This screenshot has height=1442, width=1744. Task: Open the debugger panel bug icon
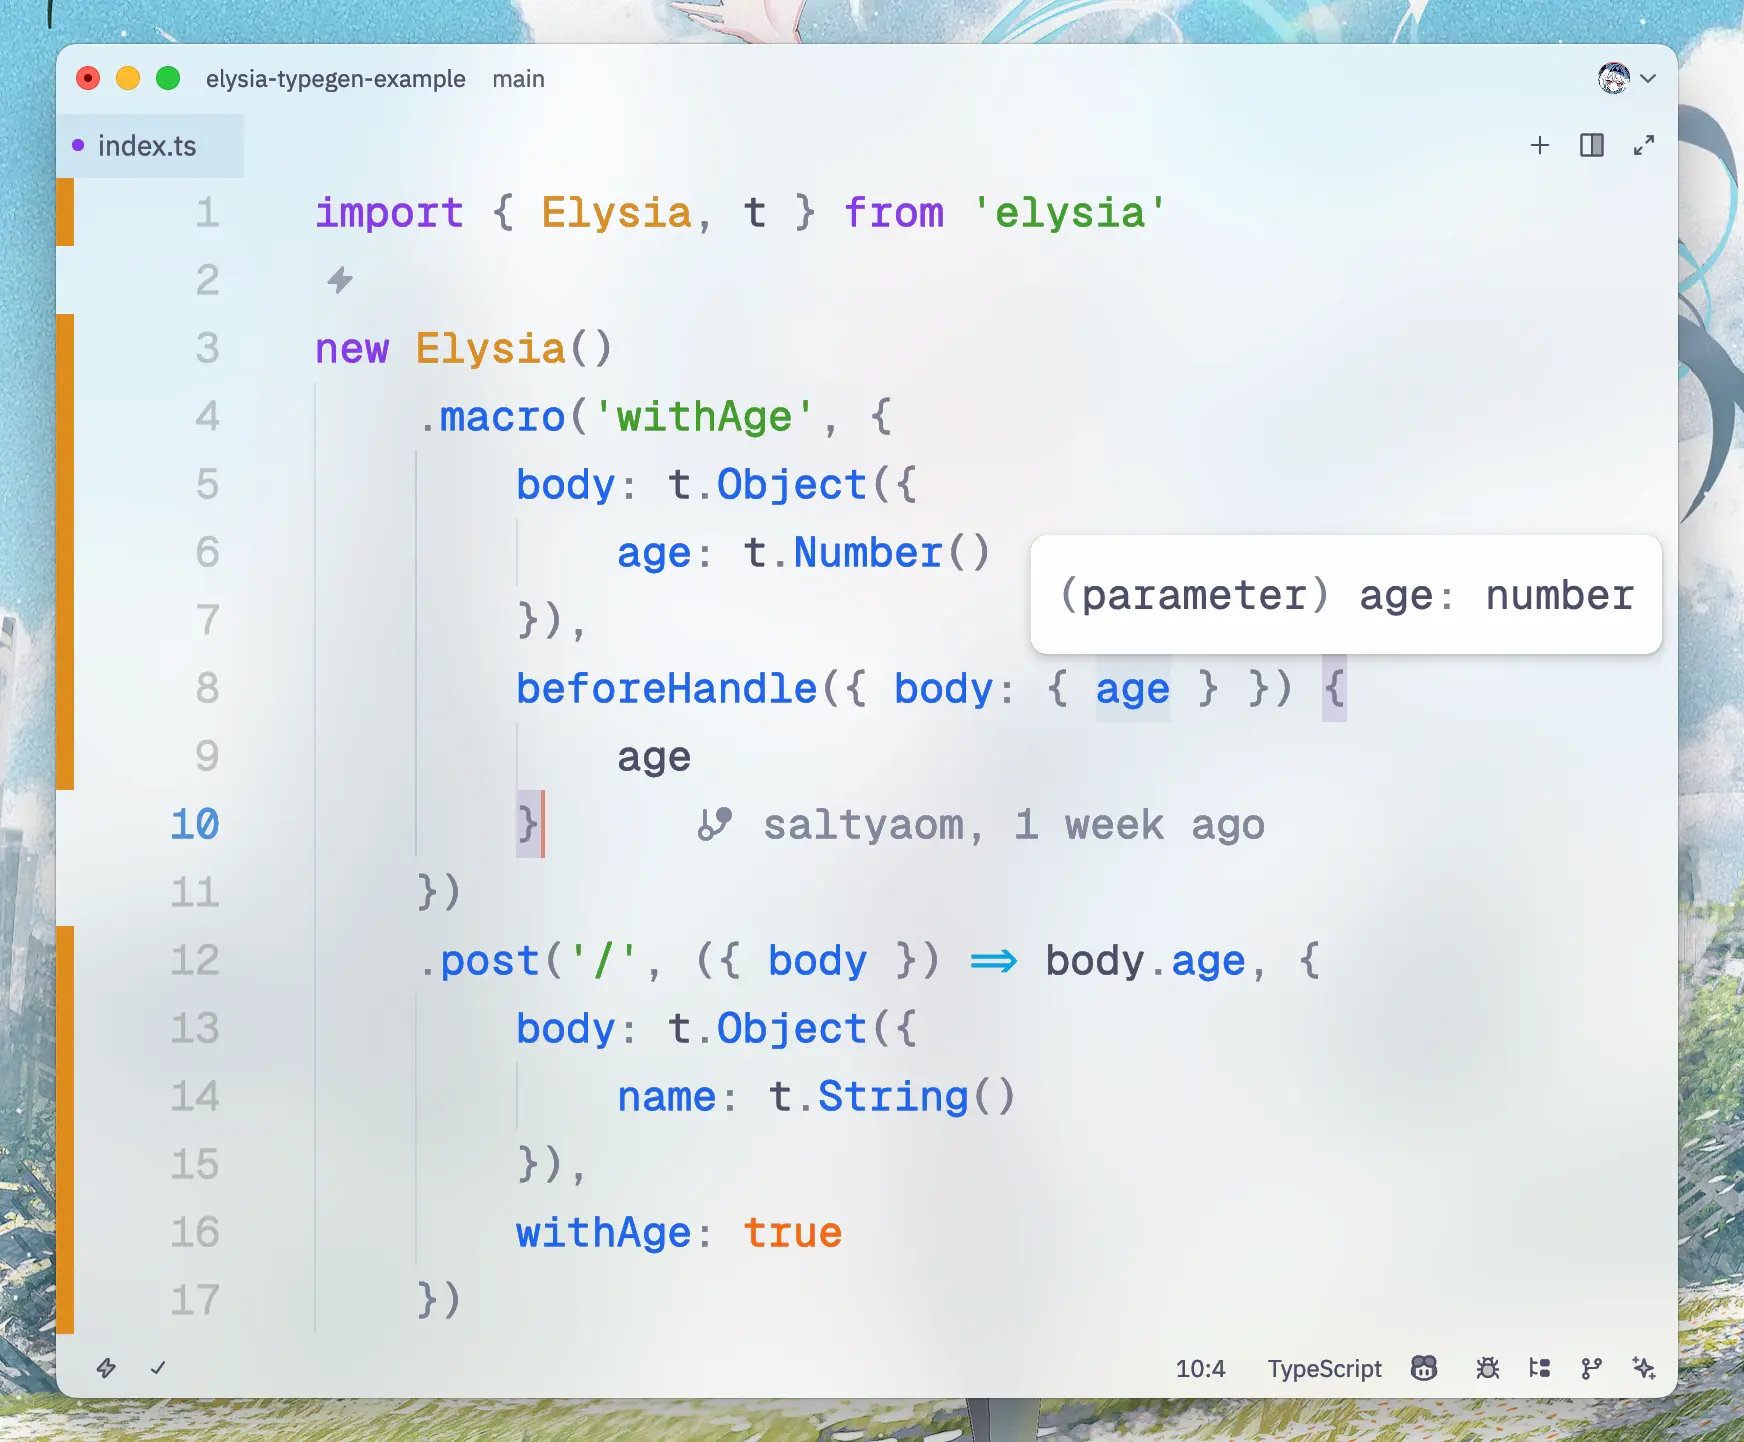pos(1488,1368)
